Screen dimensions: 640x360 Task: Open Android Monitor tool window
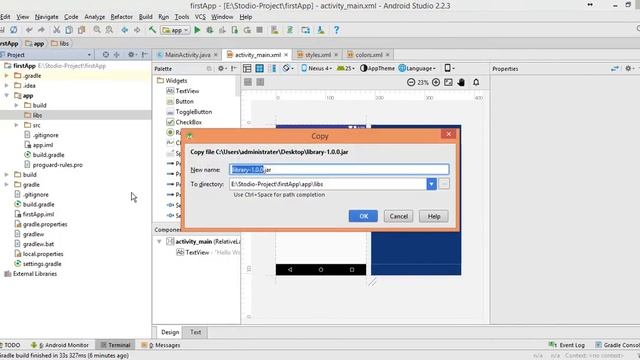coord(60,345)
